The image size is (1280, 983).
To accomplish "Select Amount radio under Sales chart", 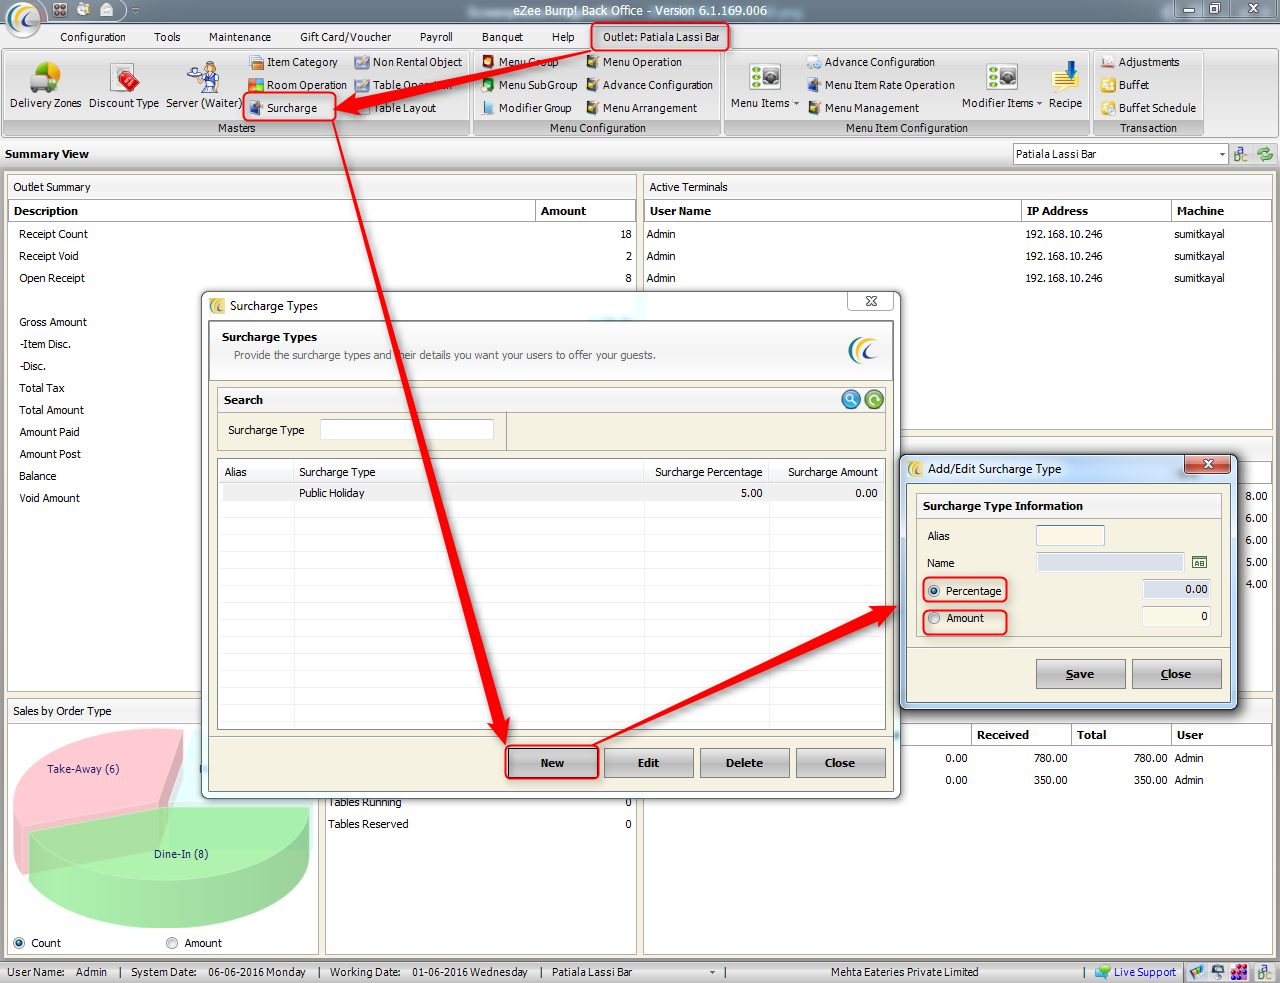I will pyautogui.click(x=172, y=943).
